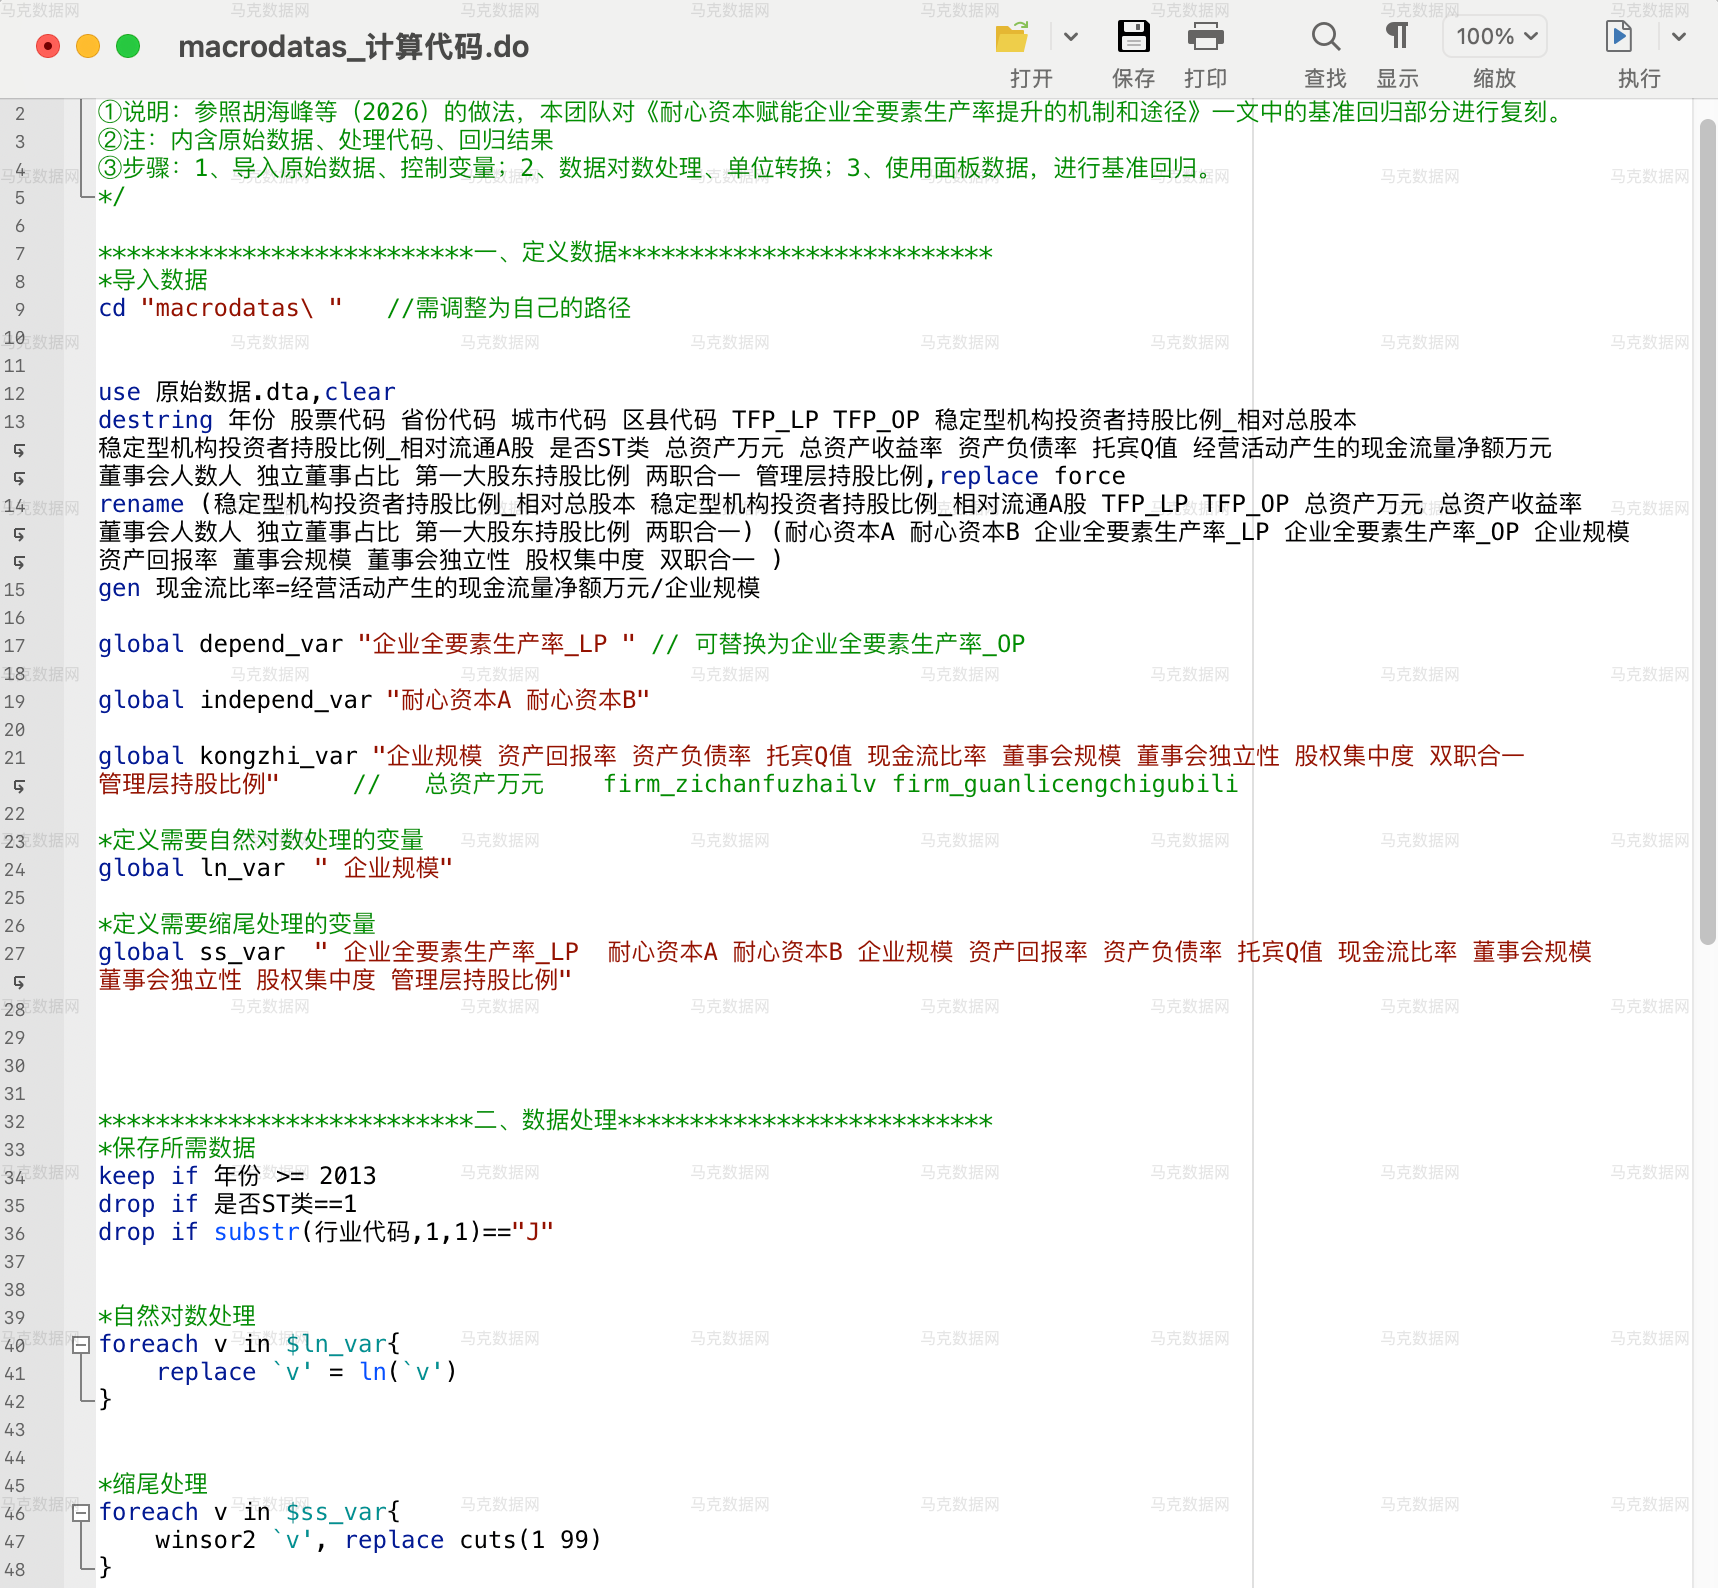
Task: Expand the Open recent-files dropdown arrow
Action: [x=1071, y=38]
